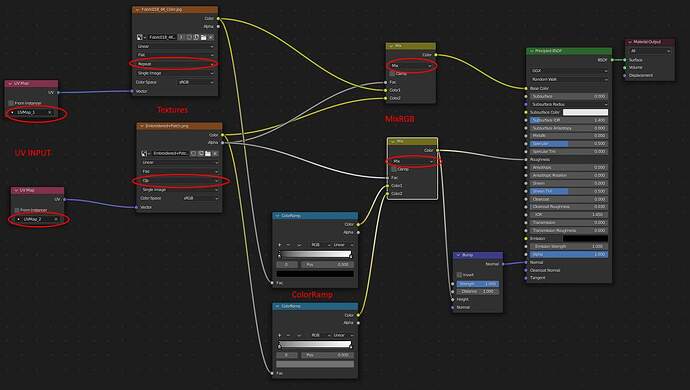
Task: Collapse the Principled BSDF node via header arrow
Action: pyautogui.click(x=531, y=51)
